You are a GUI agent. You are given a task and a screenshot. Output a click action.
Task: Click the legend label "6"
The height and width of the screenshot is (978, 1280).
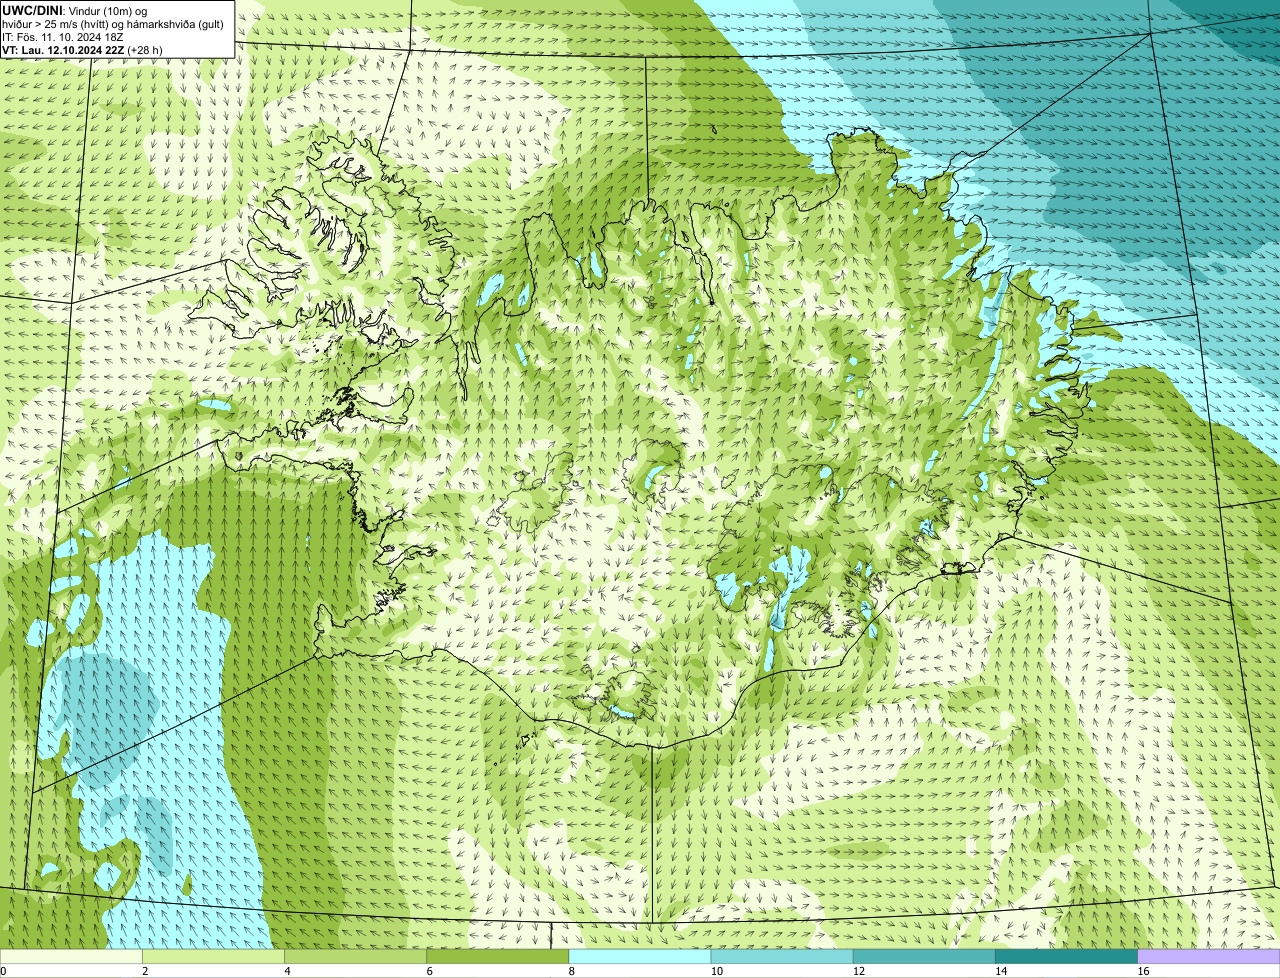click(429, 971)
